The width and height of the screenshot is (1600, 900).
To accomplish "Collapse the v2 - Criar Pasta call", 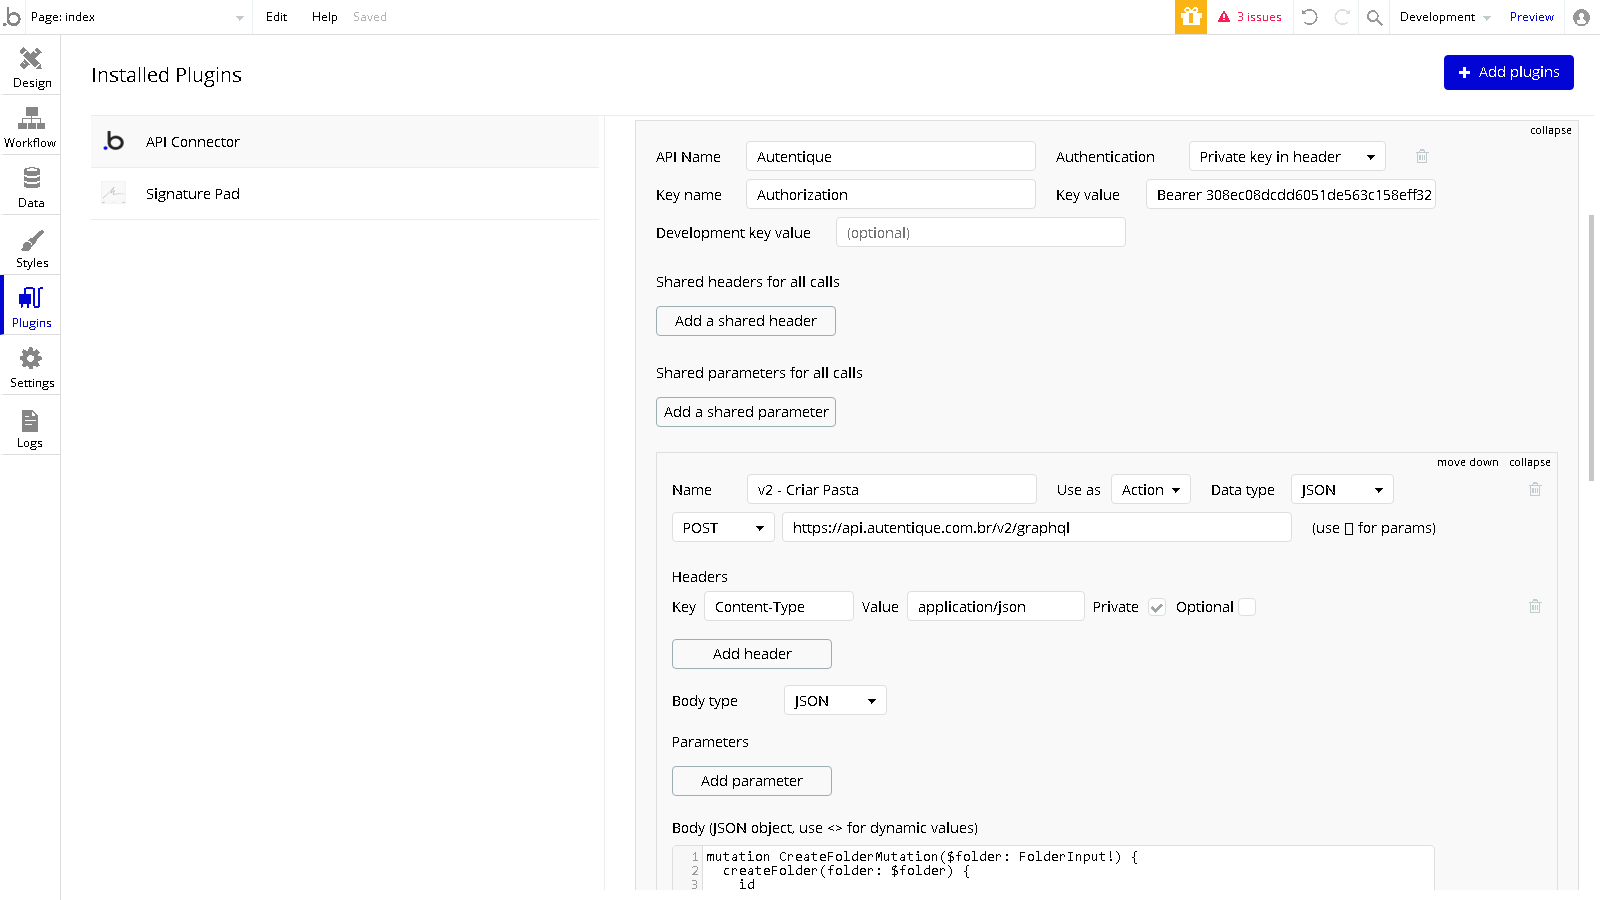I will 1529,462.
